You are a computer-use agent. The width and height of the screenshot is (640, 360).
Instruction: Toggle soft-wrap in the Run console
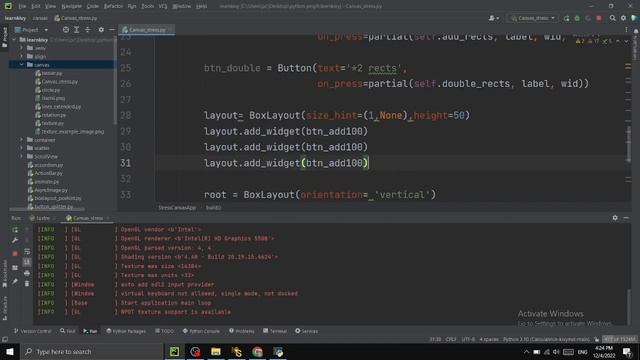pos(27,252)
